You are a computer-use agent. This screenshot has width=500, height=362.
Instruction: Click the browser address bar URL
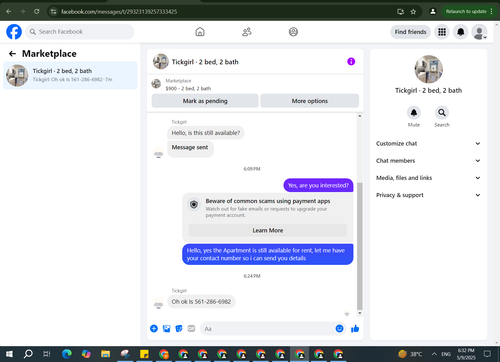[x=119, y=12]
